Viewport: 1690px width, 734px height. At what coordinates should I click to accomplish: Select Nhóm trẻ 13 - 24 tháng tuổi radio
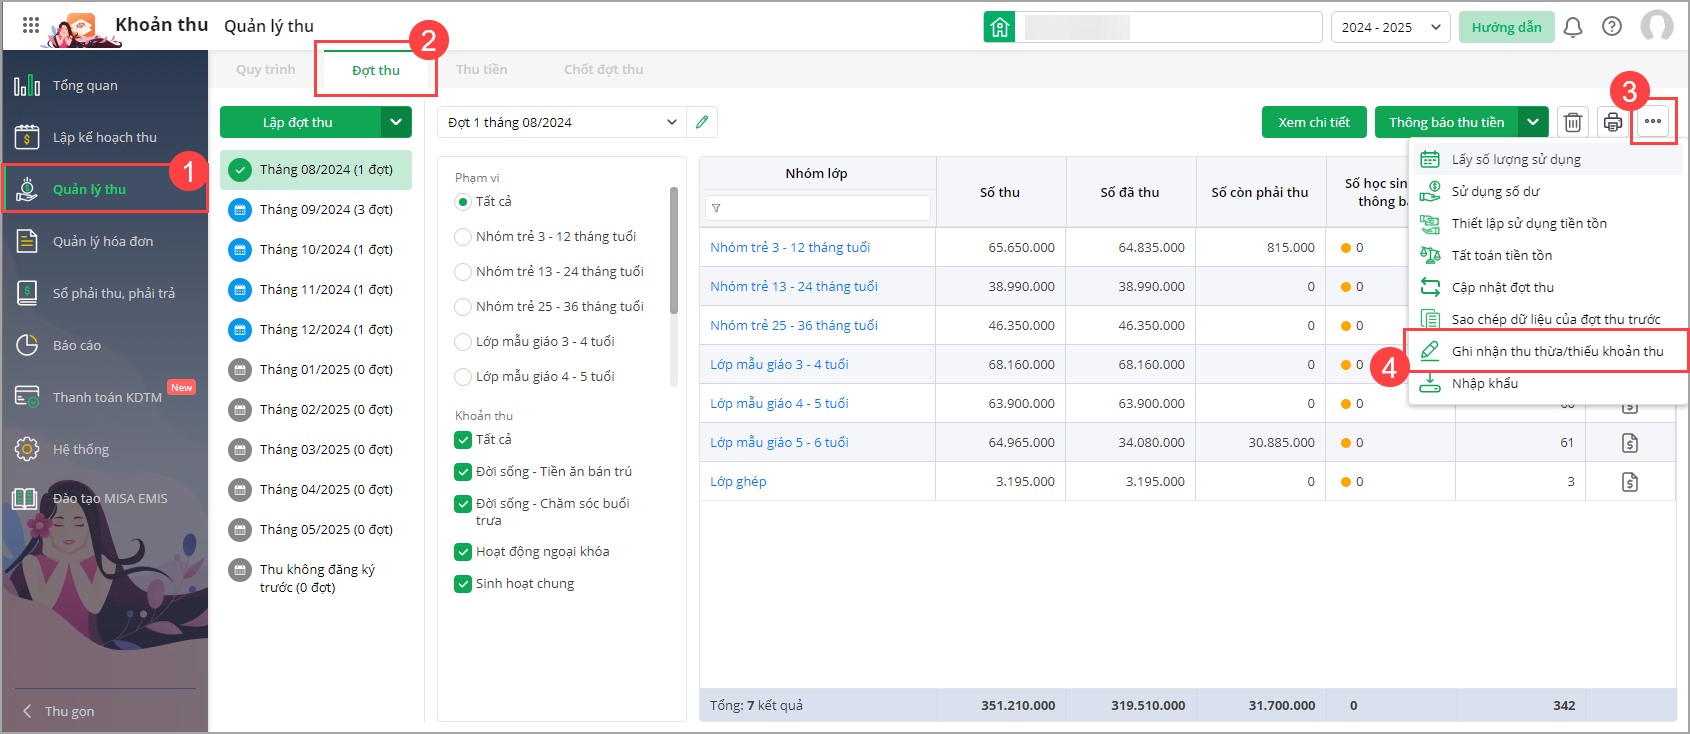point(463,272)
